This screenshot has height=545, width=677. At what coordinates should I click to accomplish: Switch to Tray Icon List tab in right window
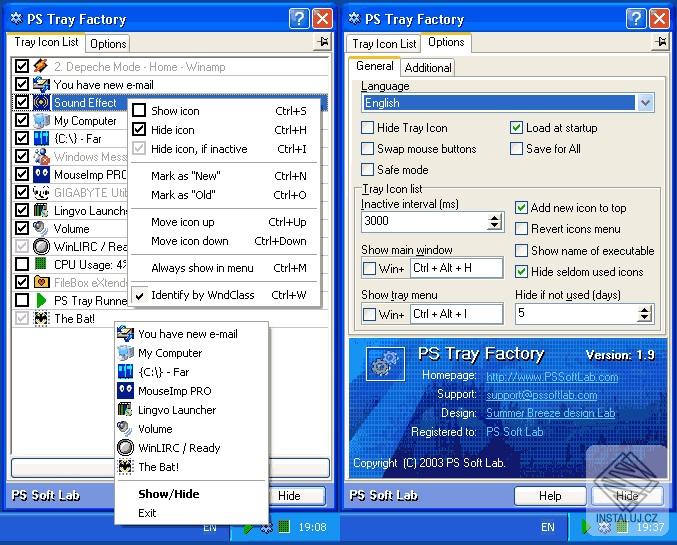pos(384,44)
